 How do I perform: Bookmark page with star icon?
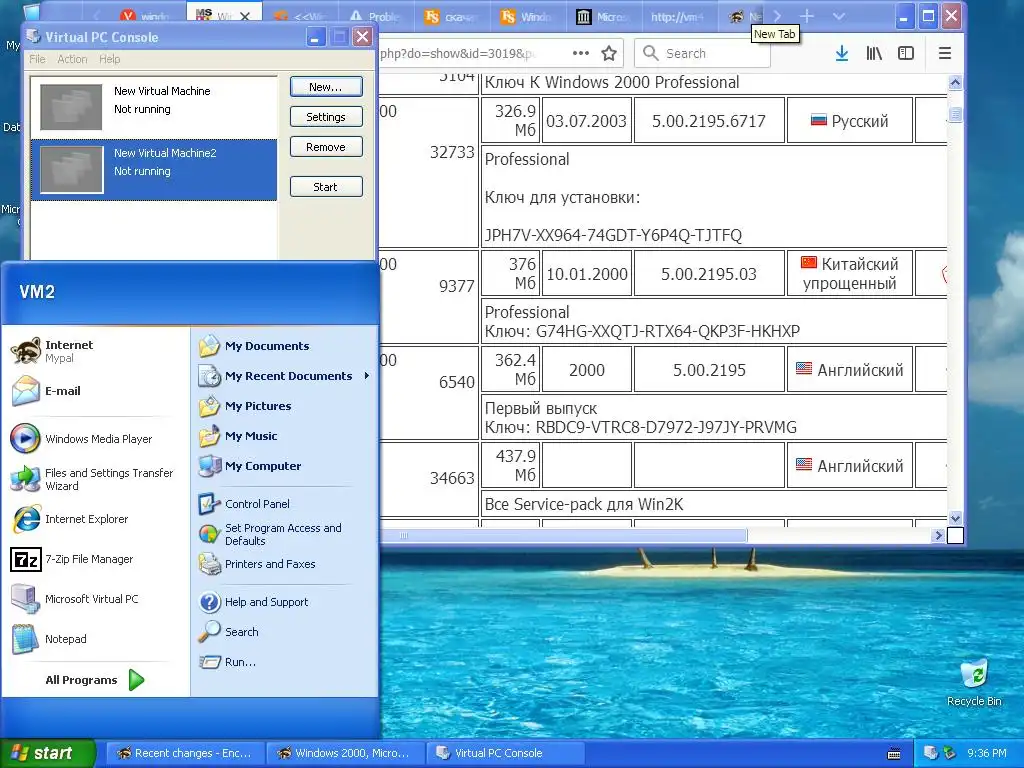pyautogui.click(x=609, y=54)
